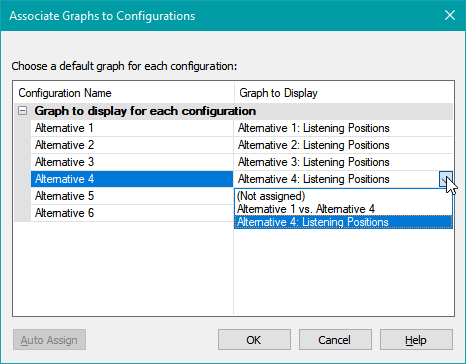Pick Alternative 1 vs. Alternative 4 option
This screenshot has width=466, height=364.
pos(343,209)
